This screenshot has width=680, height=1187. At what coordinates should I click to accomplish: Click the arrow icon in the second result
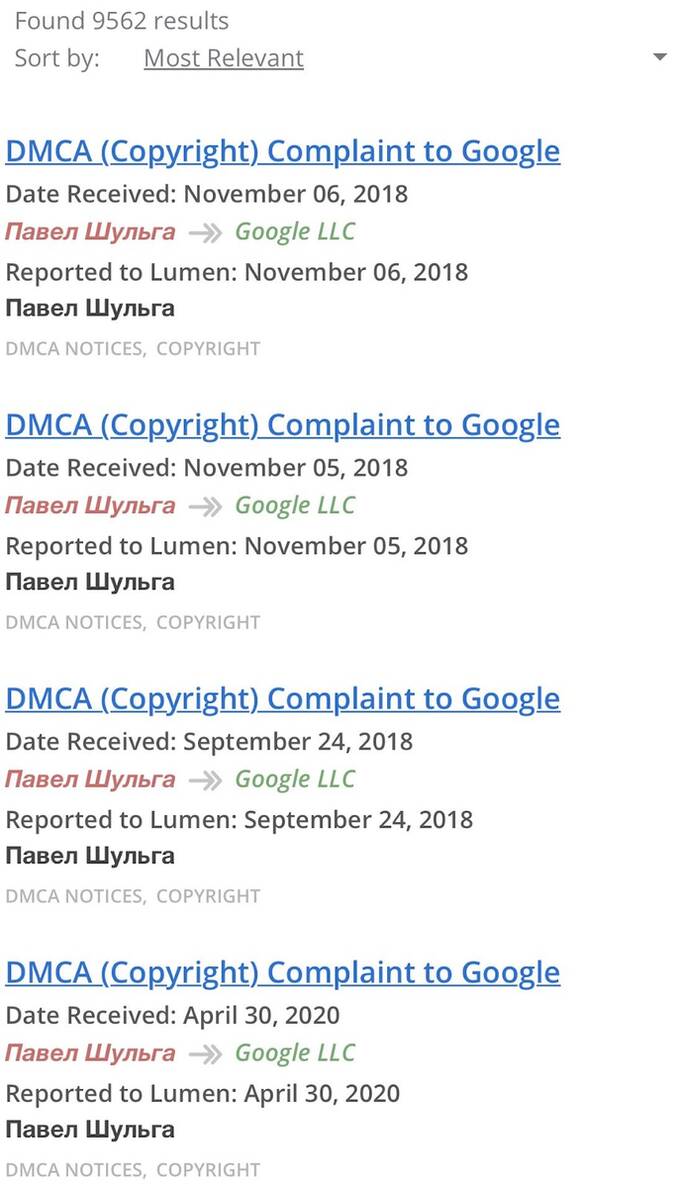coord(204,506)
